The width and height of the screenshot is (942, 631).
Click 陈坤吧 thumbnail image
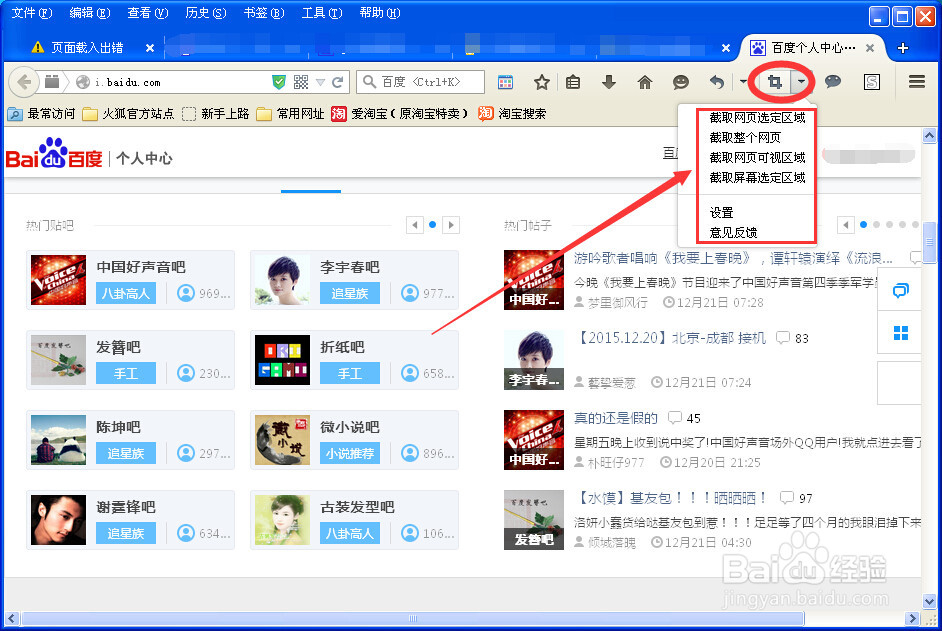pyautogui.click(x=58, y=440)
